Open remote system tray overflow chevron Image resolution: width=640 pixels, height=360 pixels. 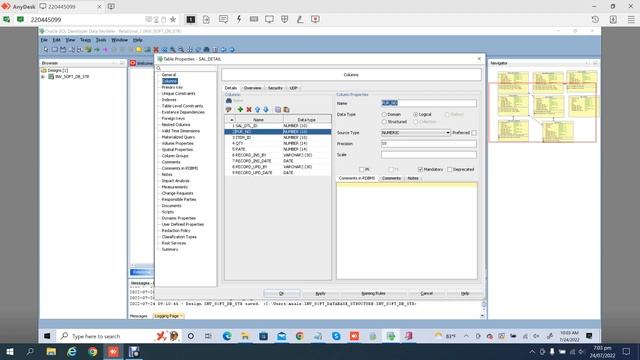pos(466,336)
